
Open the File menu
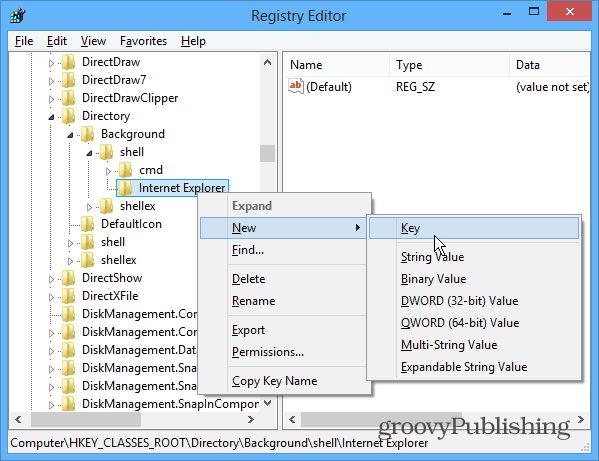point(24,41)
